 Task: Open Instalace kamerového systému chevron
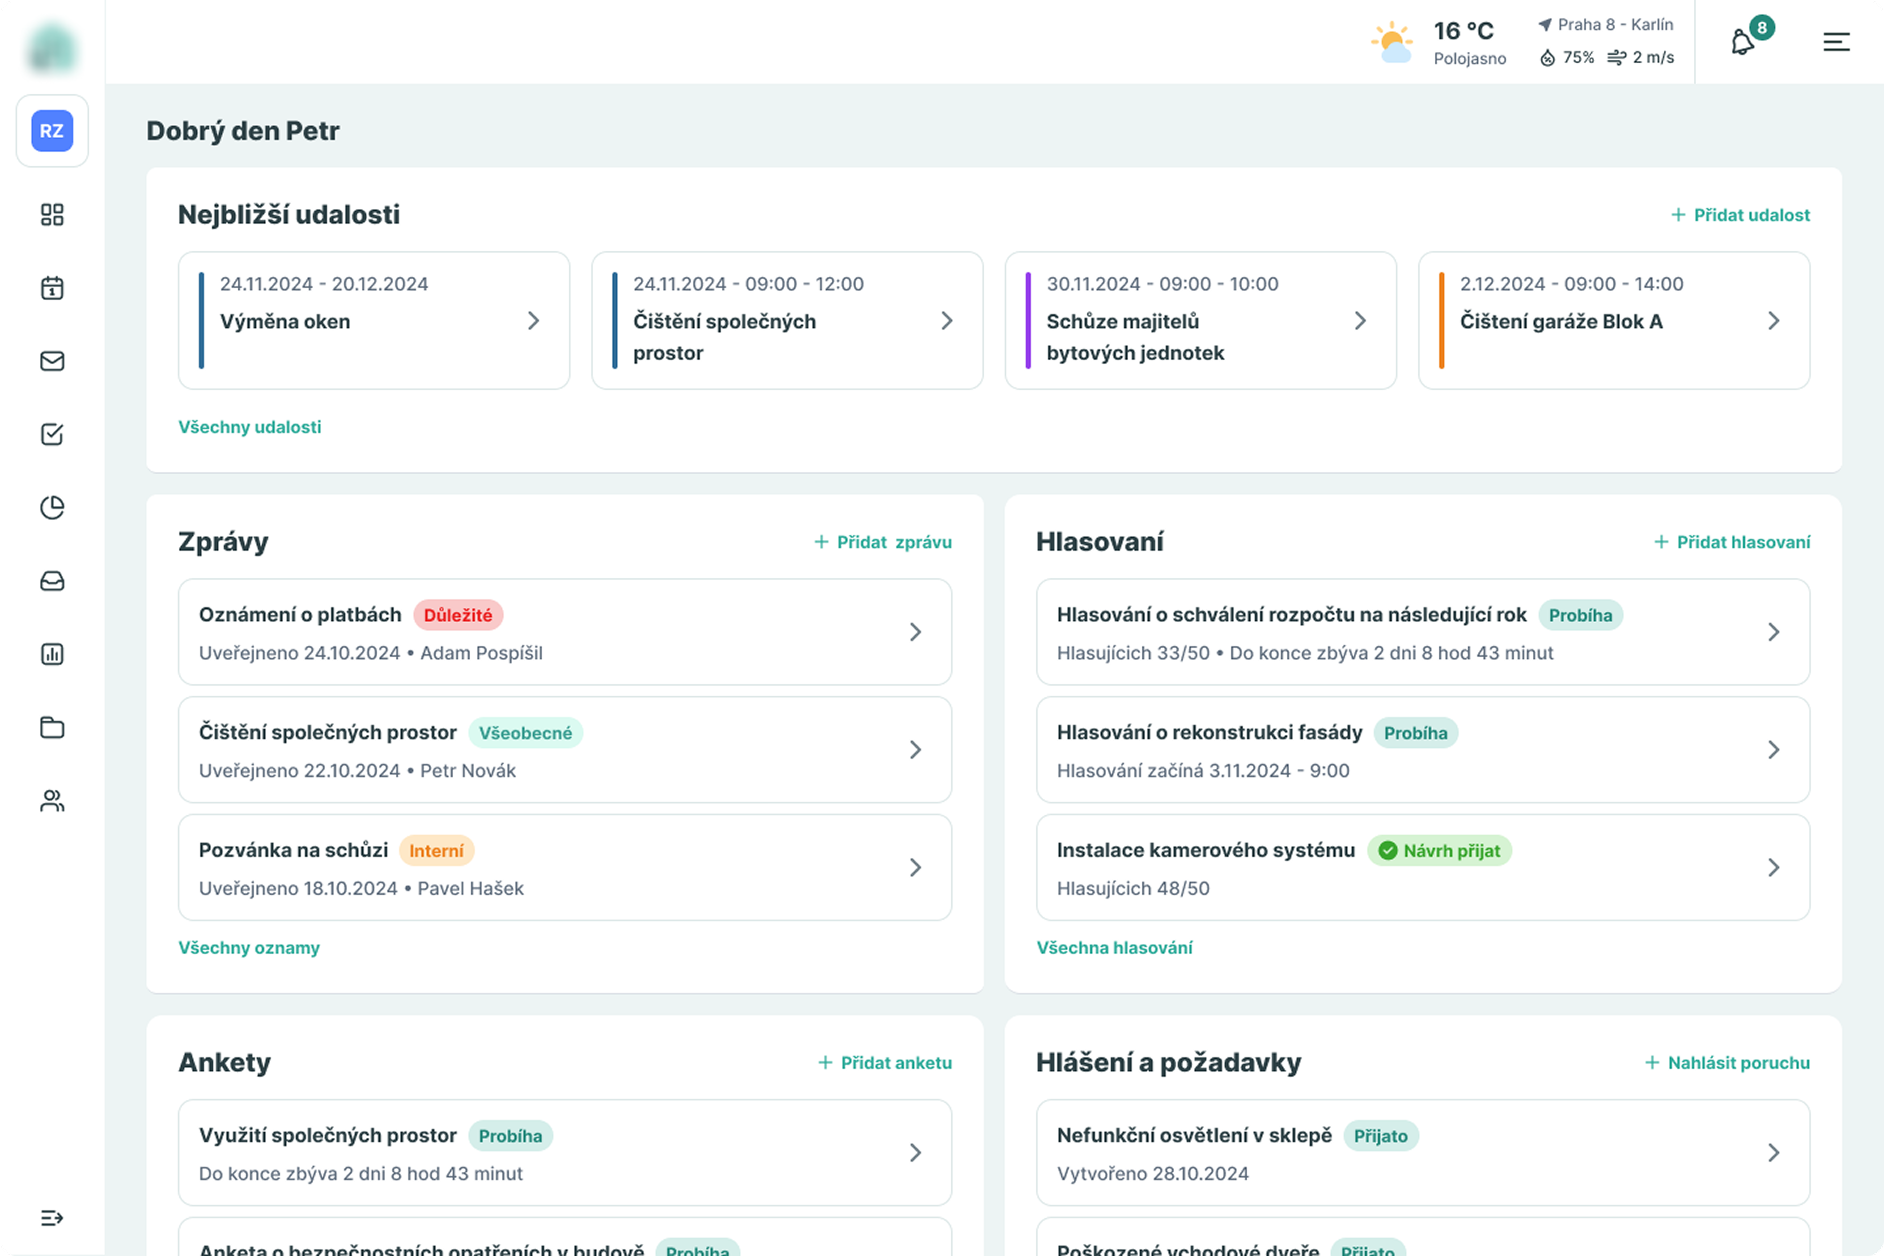pyautogui.click(x=1774, y=867)
